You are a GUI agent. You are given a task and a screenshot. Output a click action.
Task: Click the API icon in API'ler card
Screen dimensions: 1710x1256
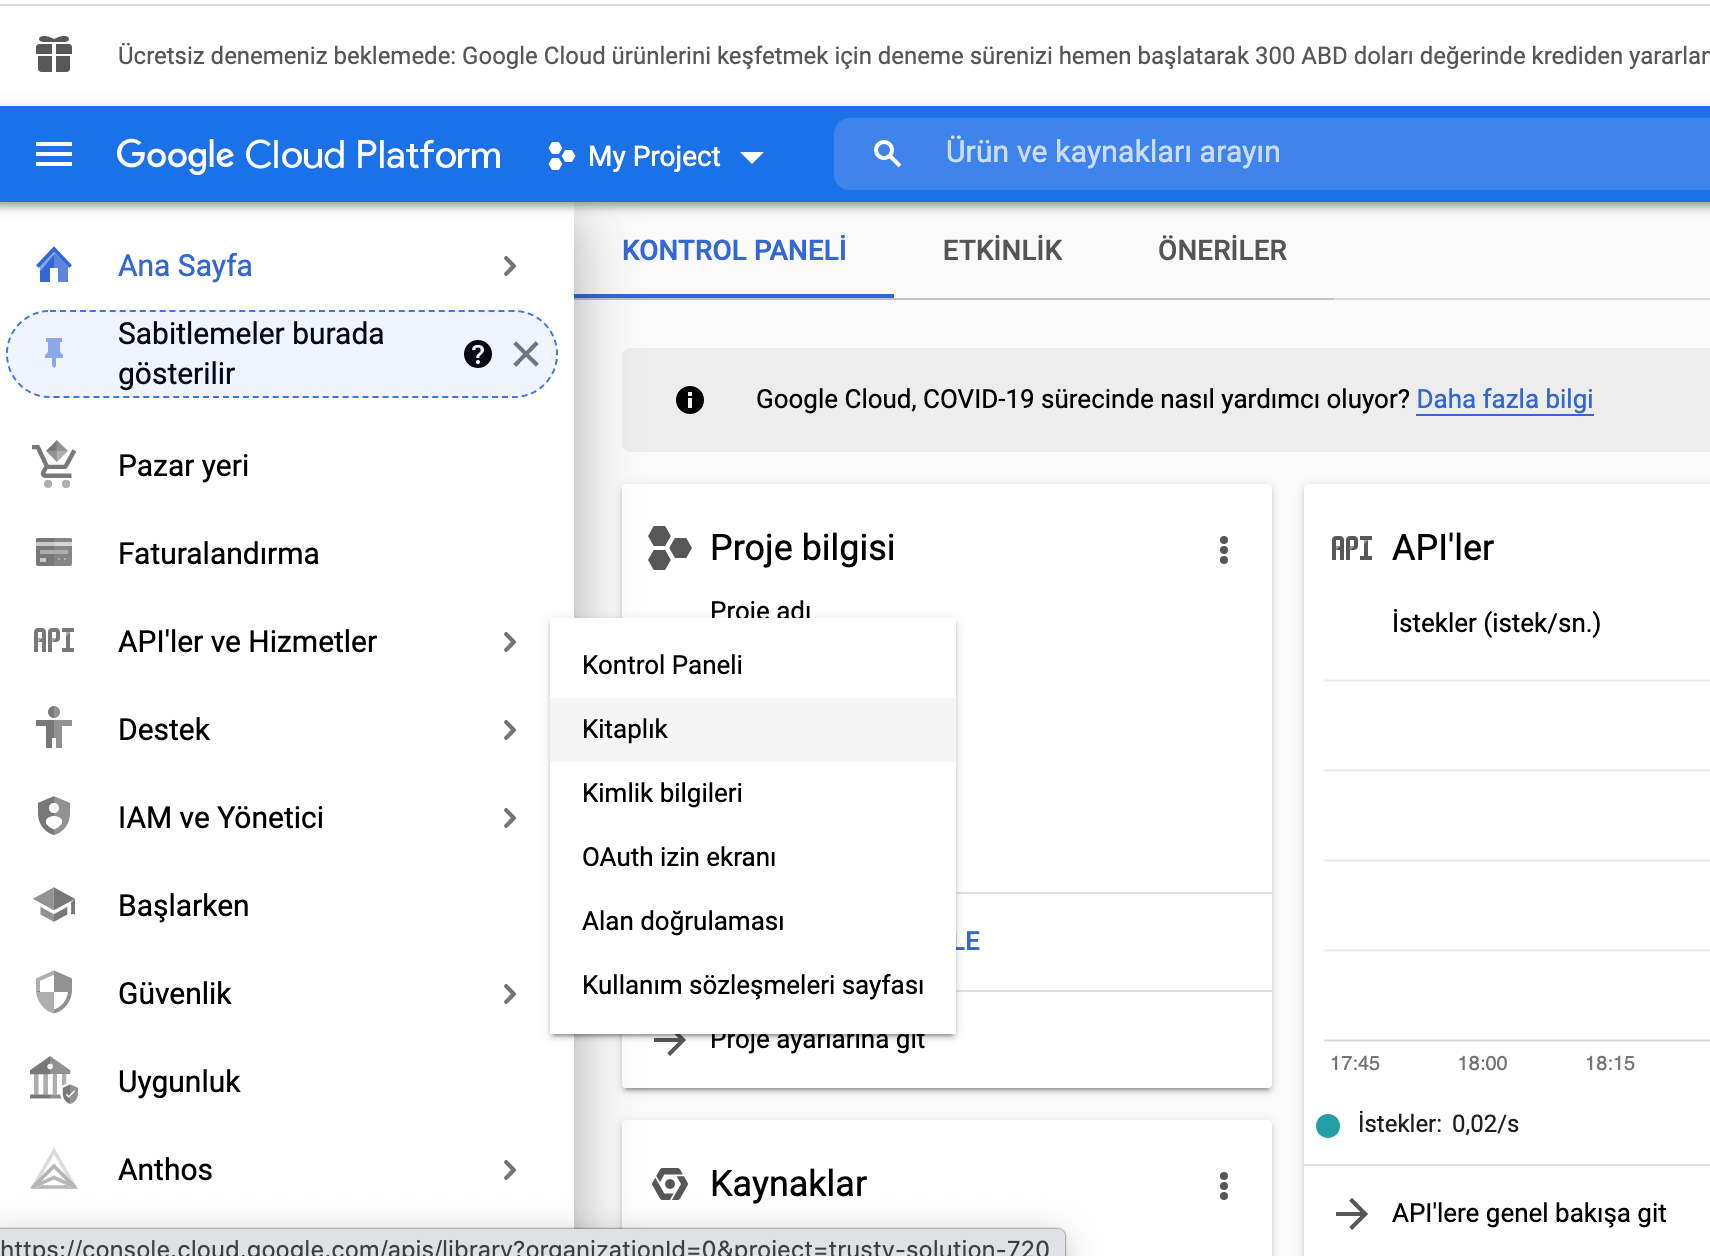pyautogui.click(x=1351, y=548)
